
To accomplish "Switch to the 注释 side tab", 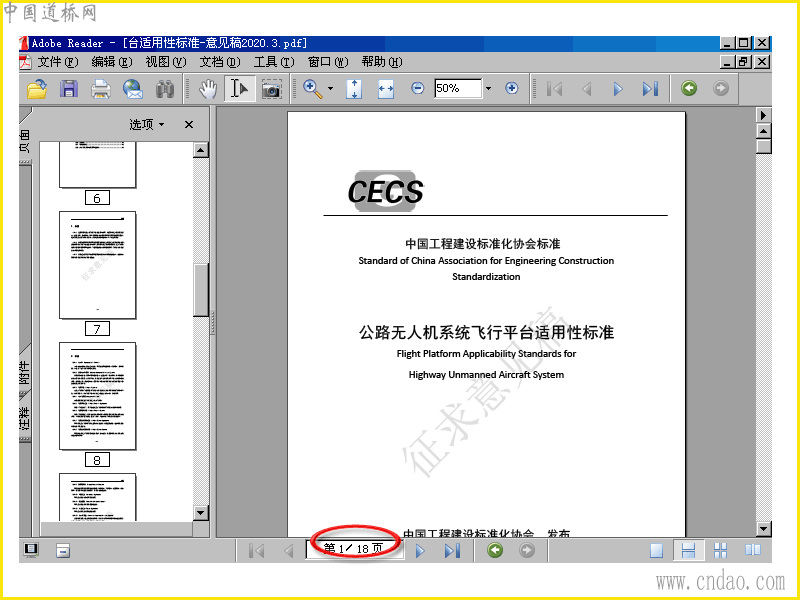I will pos(25,418).
